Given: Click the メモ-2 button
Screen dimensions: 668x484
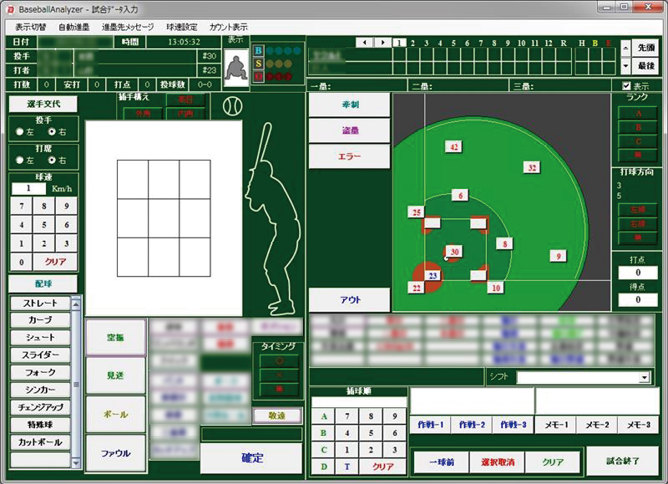Looking at the screenshot, I should [x=597, y=425].
